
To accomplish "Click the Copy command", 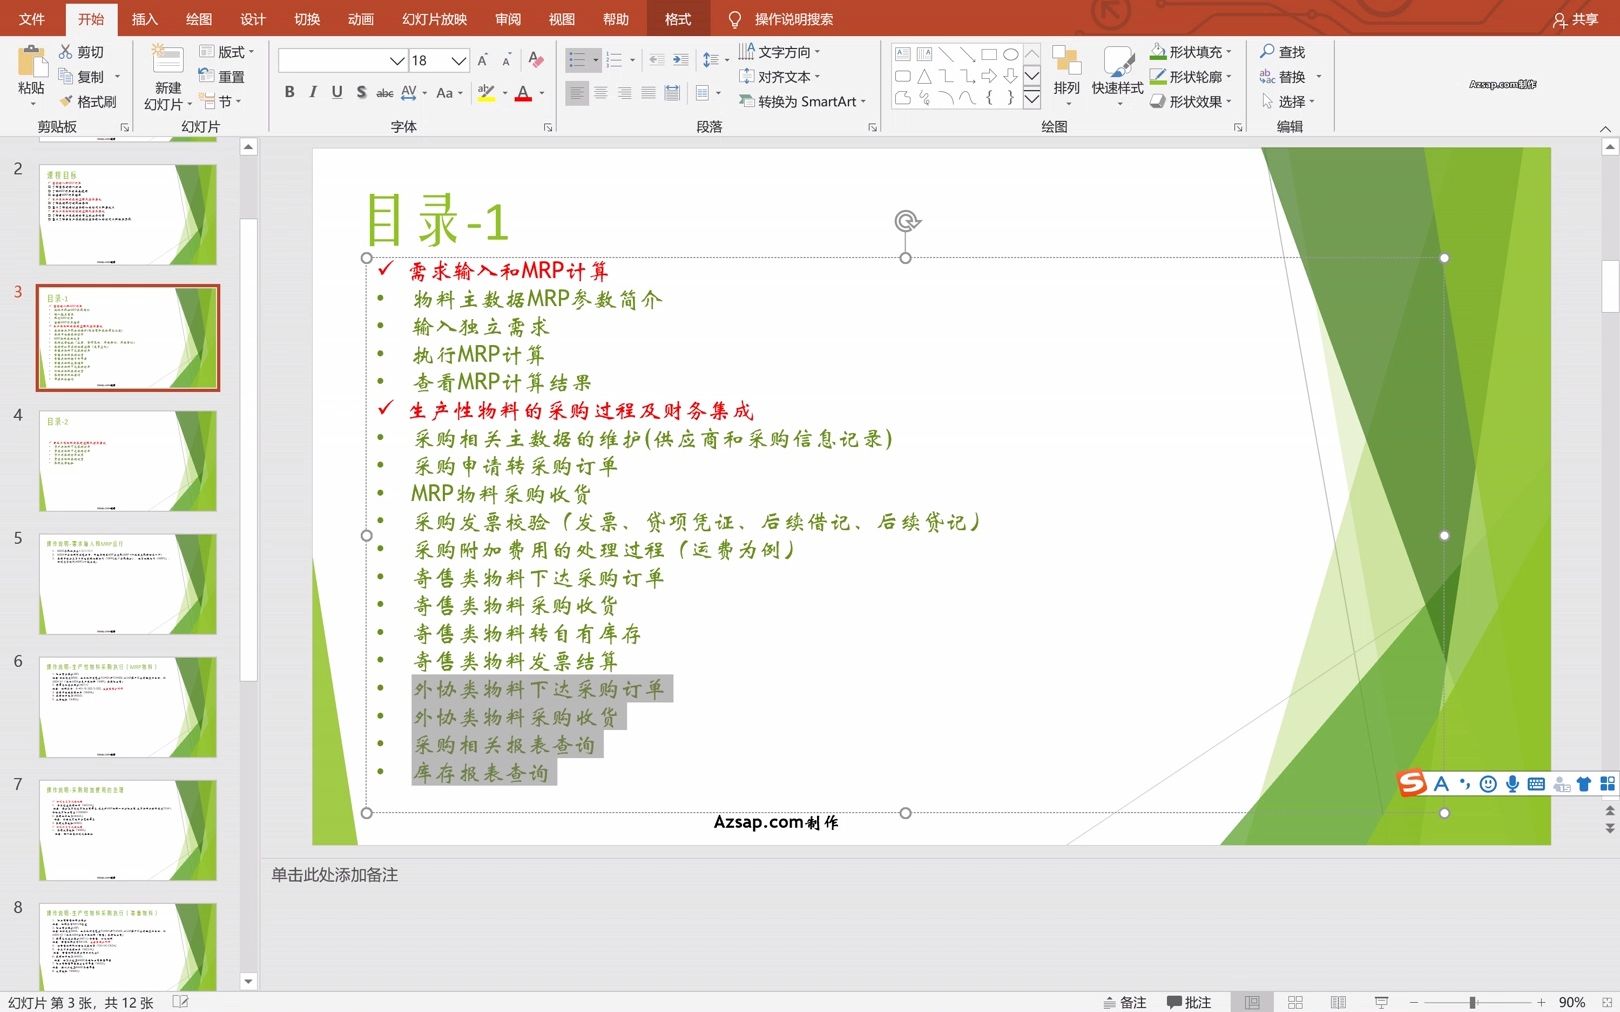I will pos(81,77).
